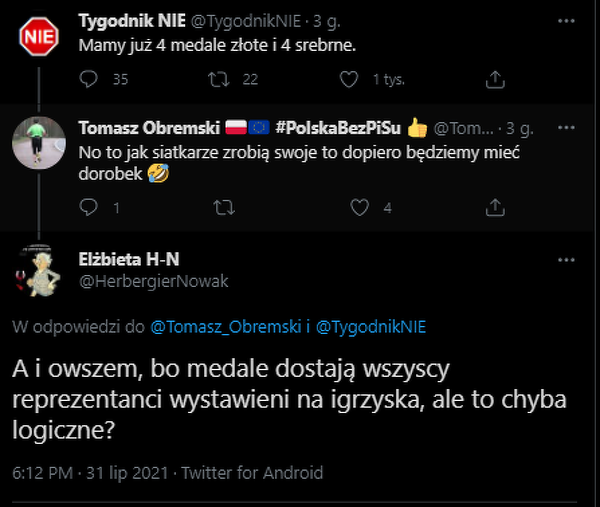Share Tomasz Obremski's reply

(494, 207)
